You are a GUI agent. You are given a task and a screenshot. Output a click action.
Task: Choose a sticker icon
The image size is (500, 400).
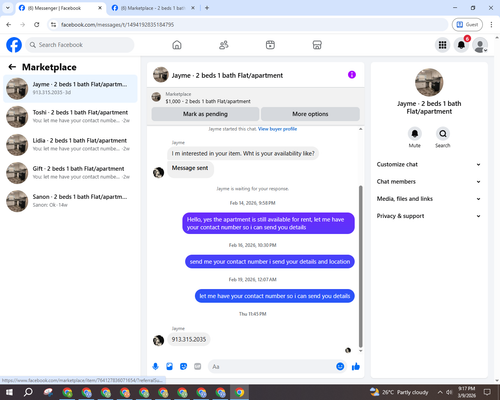pyautogui.click(x=183, y=367)
